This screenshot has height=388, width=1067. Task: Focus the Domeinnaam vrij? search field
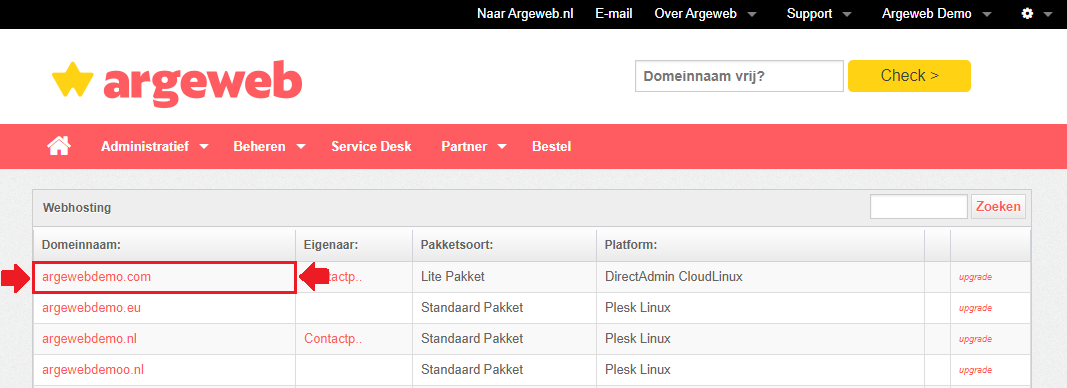(739, 76)
